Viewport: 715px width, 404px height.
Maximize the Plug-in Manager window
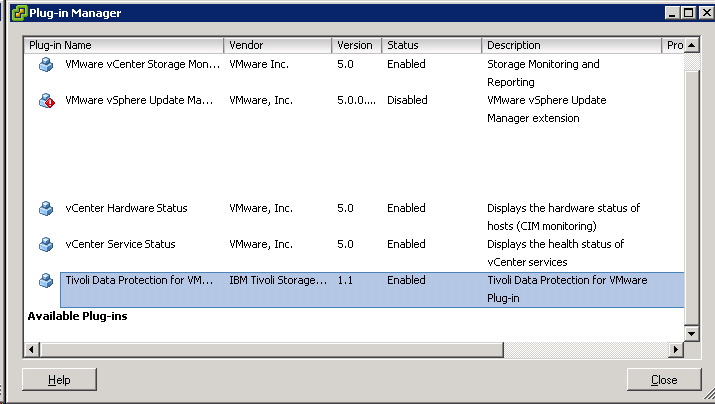pyautogui.click(x=686, y=12)
